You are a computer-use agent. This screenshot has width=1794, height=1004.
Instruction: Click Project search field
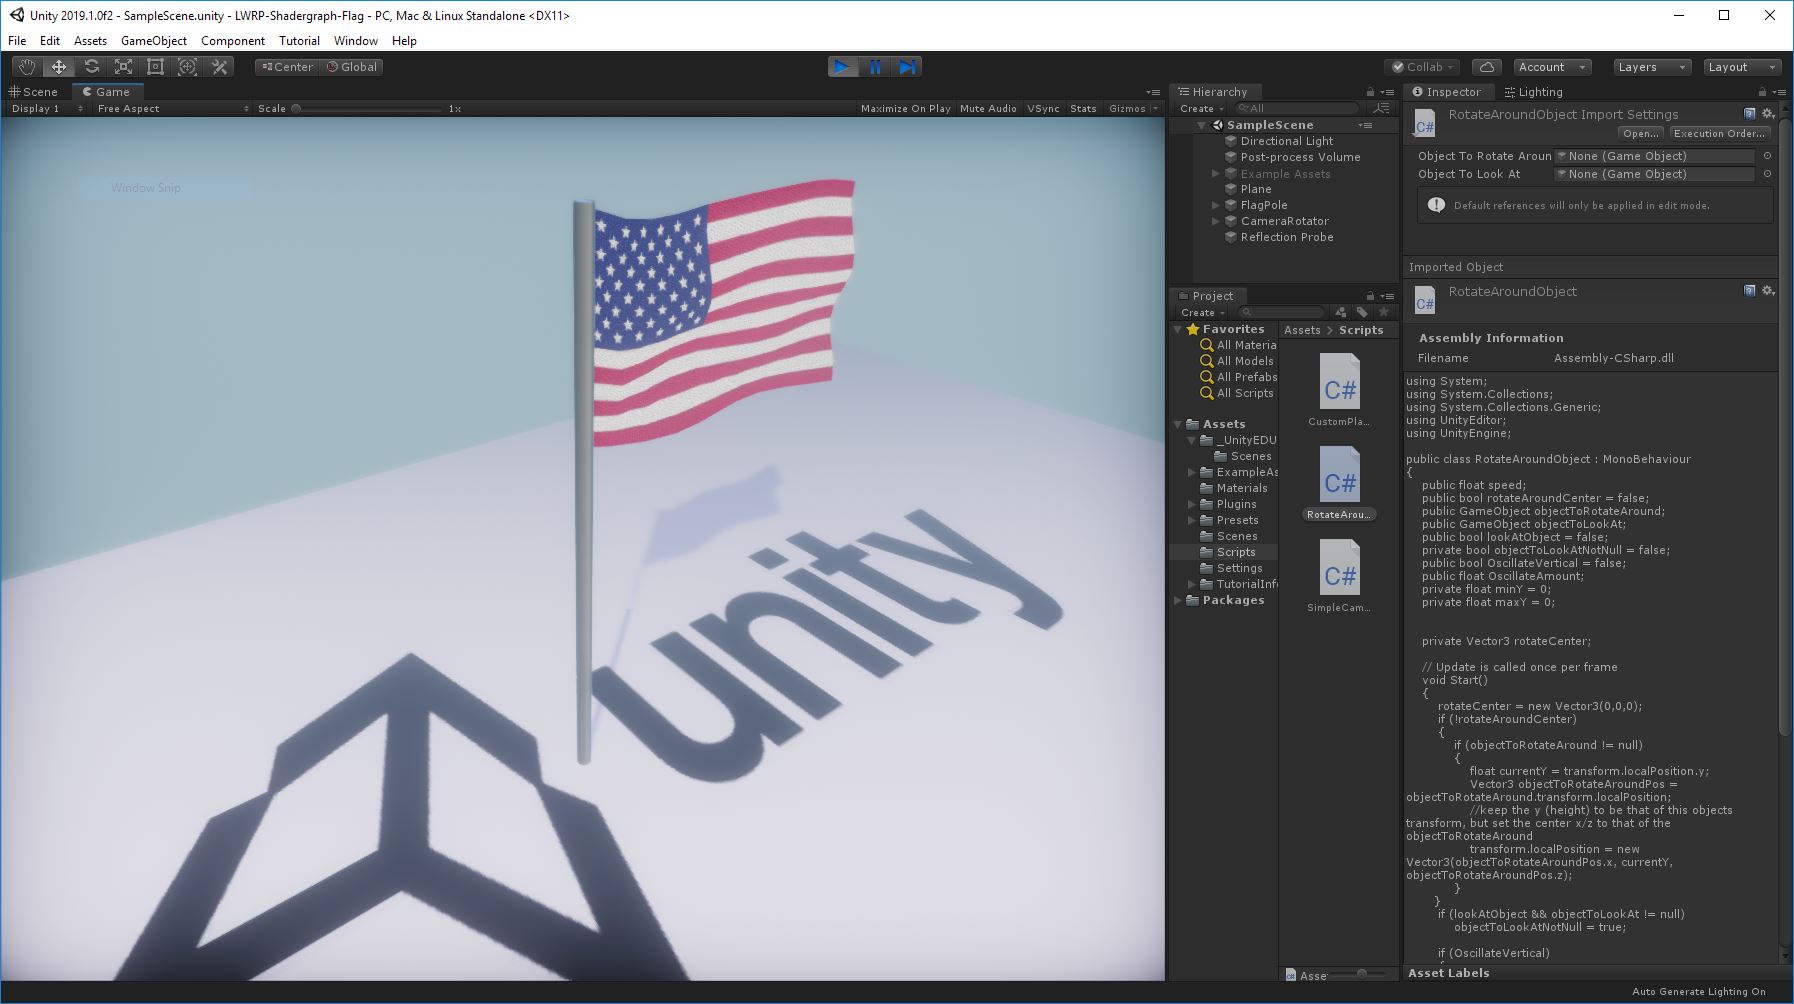point(1281,312)
